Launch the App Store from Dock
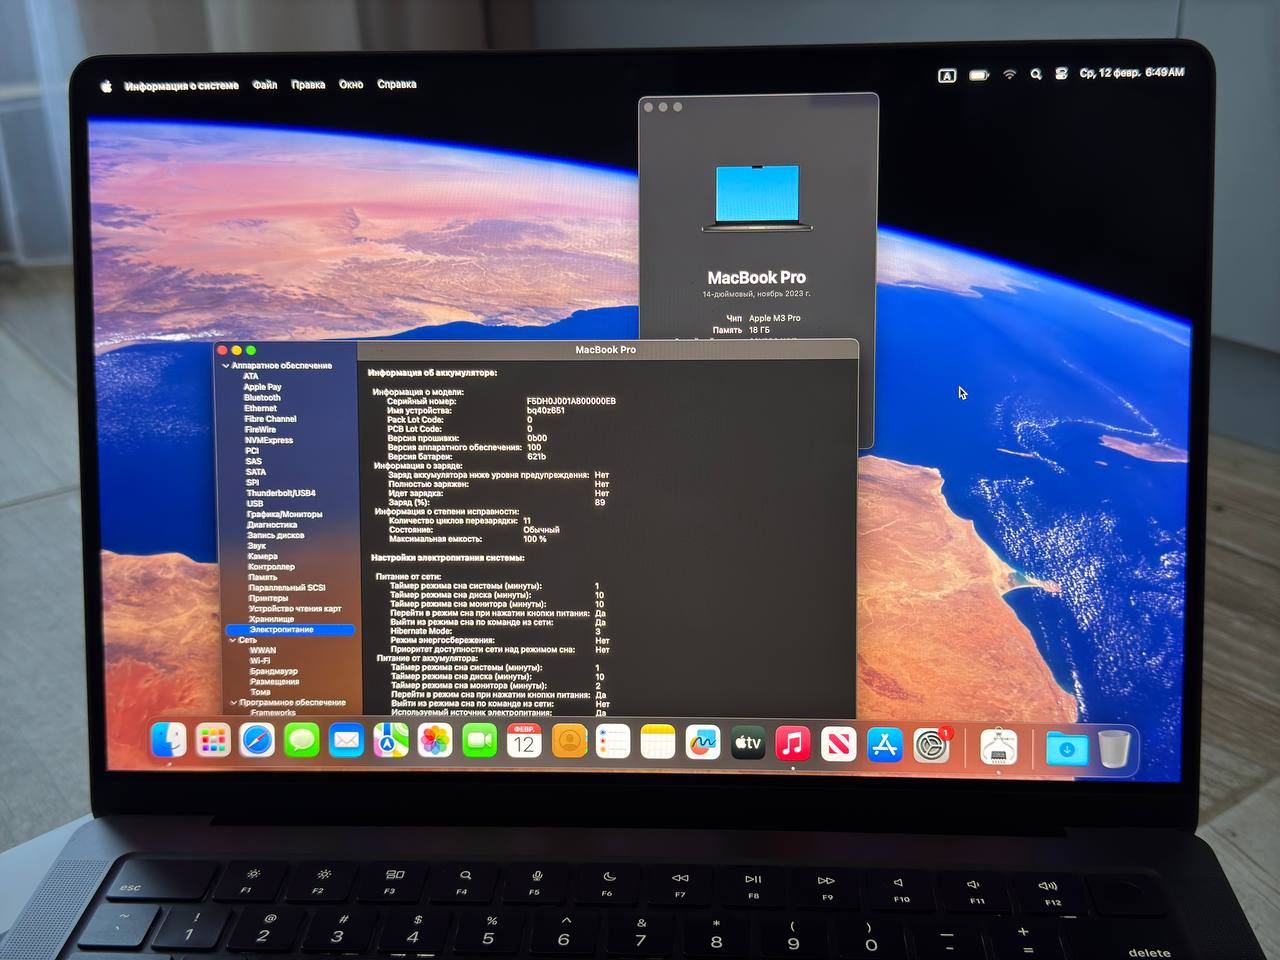The width and height of the screenshot is (1280, 960). [884, 745]
